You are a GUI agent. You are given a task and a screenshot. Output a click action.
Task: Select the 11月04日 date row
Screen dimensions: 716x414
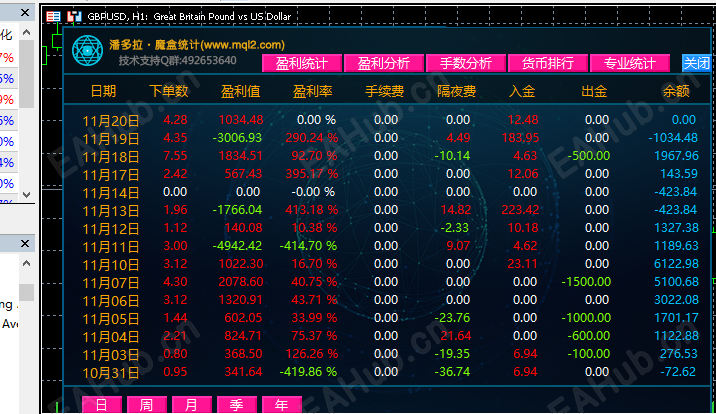tap(111, 337)
